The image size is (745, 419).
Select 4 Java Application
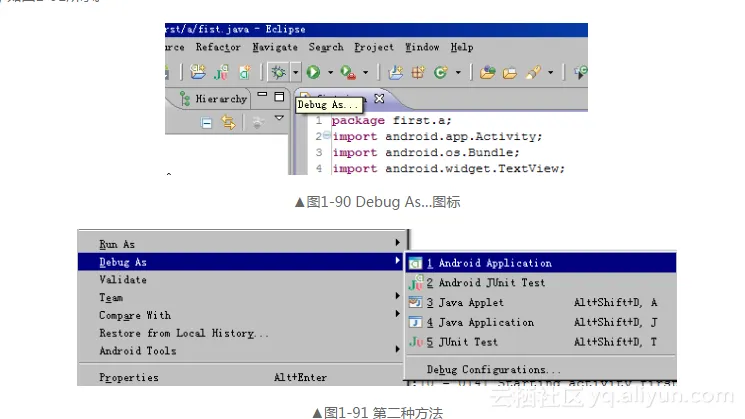tap(541, 322)
